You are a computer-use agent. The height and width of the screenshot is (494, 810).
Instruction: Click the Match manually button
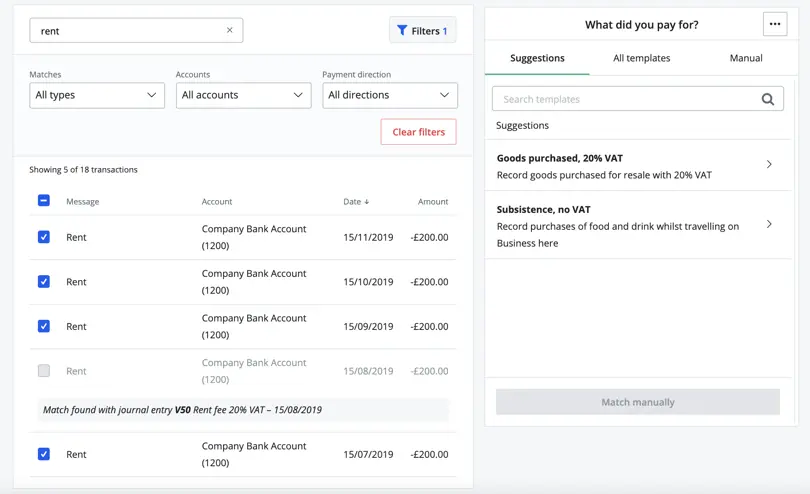coord(637,402)
